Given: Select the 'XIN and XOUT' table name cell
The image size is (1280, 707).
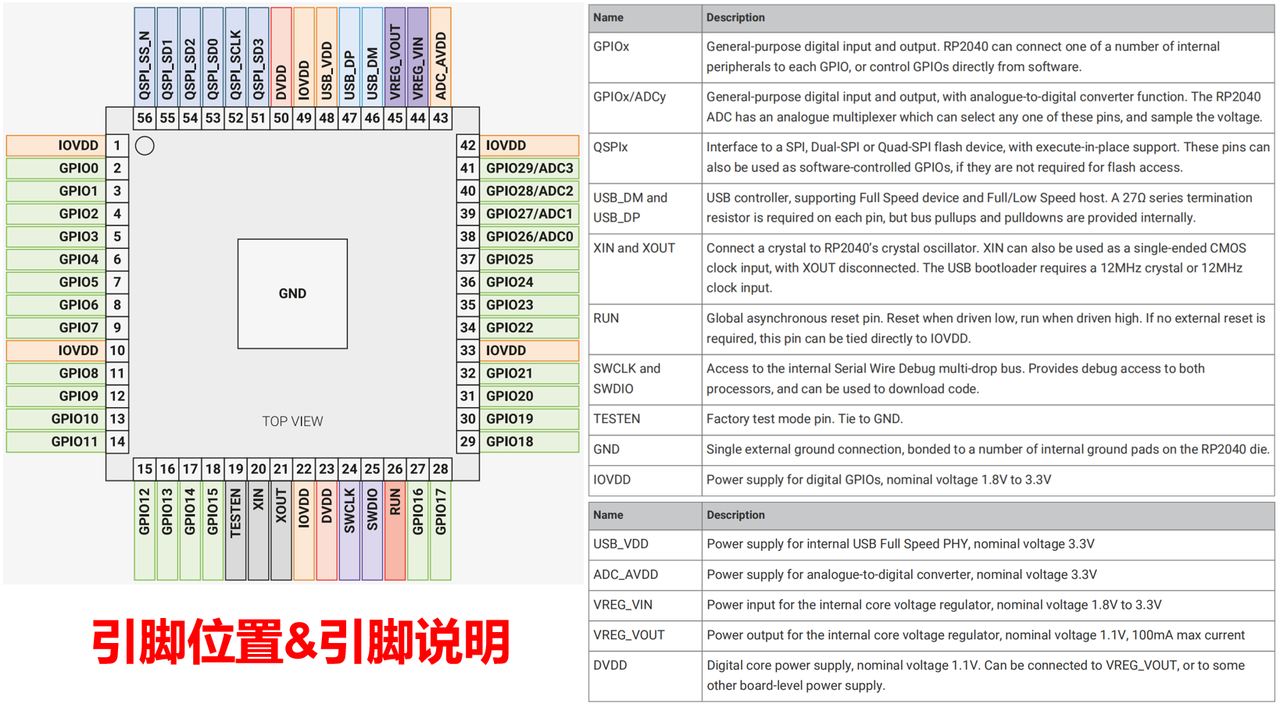Looking at the screenshot, I should pos(645,268).
